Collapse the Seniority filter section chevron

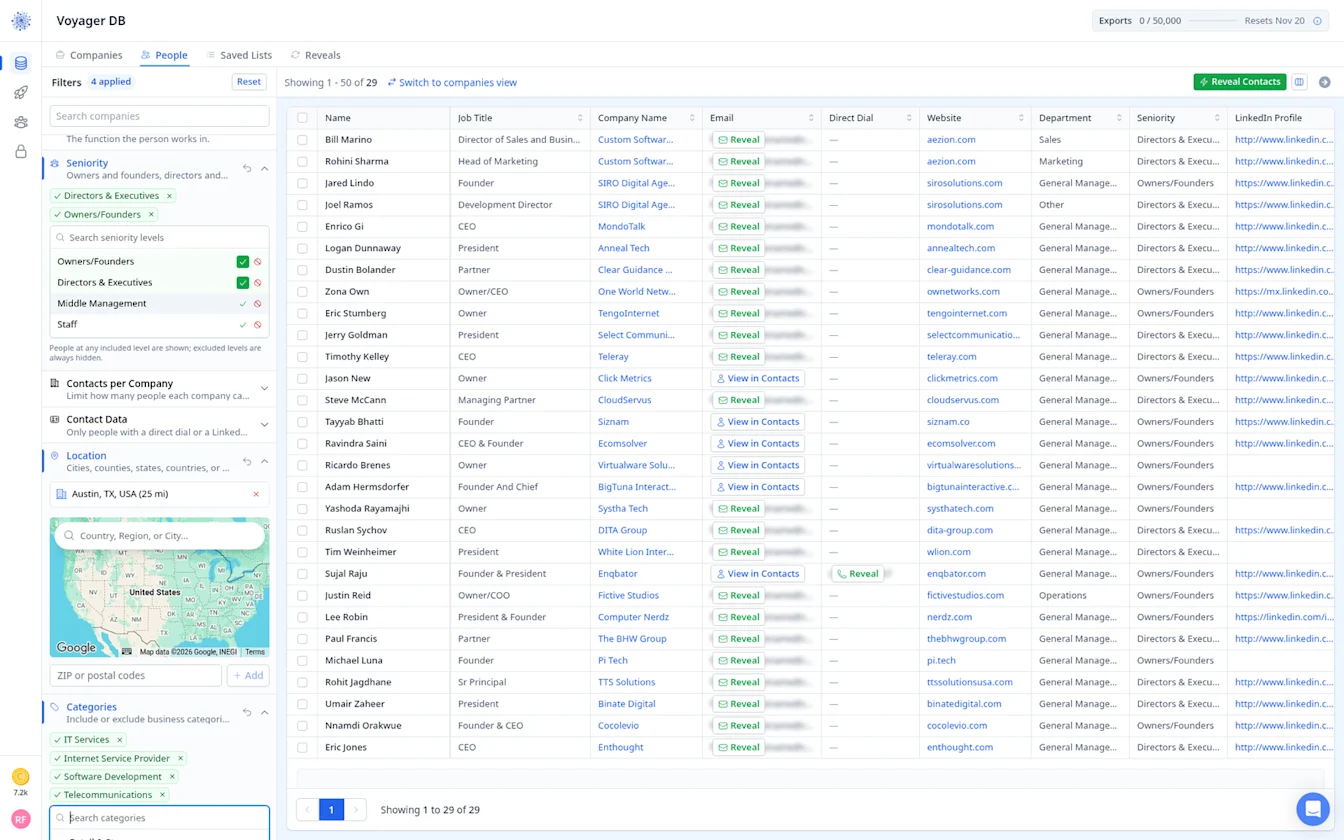pos(265,169)
